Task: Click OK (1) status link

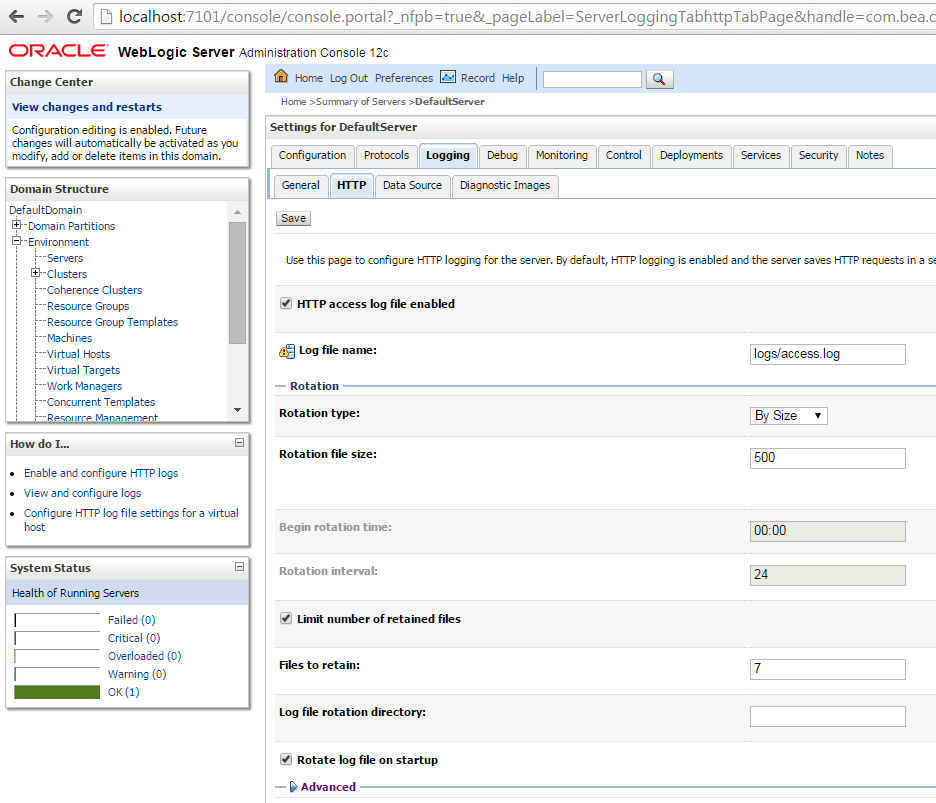Action: (x=124, y=692)
